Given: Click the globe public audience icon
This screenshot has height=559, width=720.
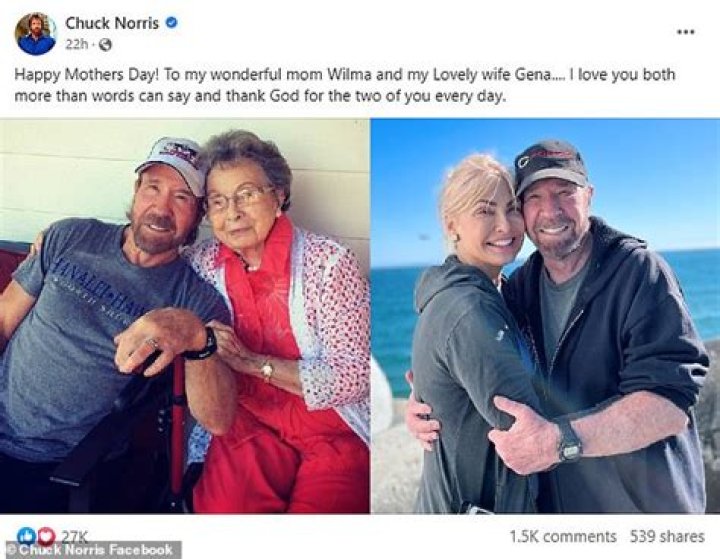Looking at the screenshot, I should tap(106, 45).
